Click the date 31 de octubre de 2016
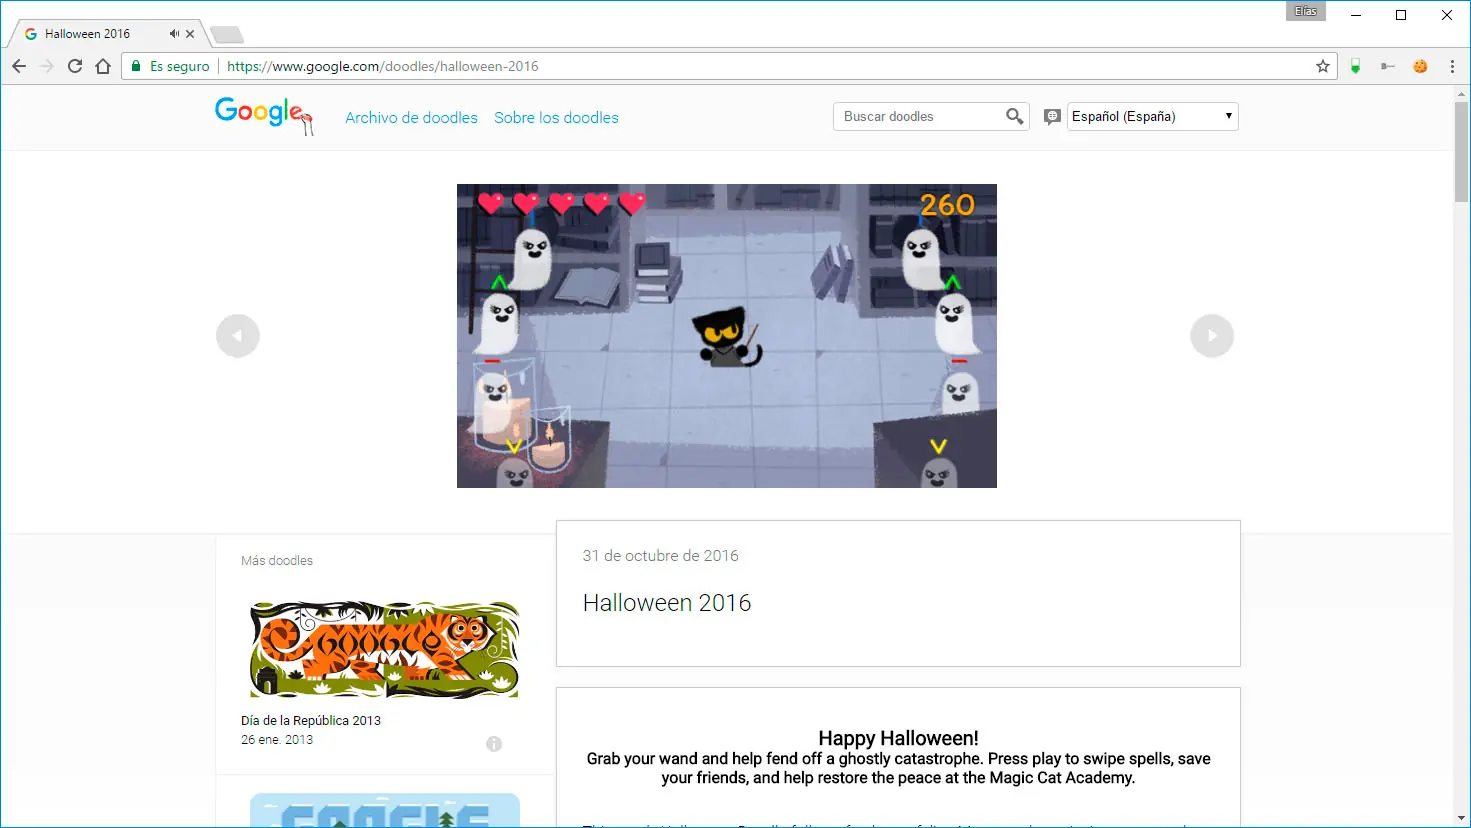This screenshot has width=1471, height=828. (661, 556)
